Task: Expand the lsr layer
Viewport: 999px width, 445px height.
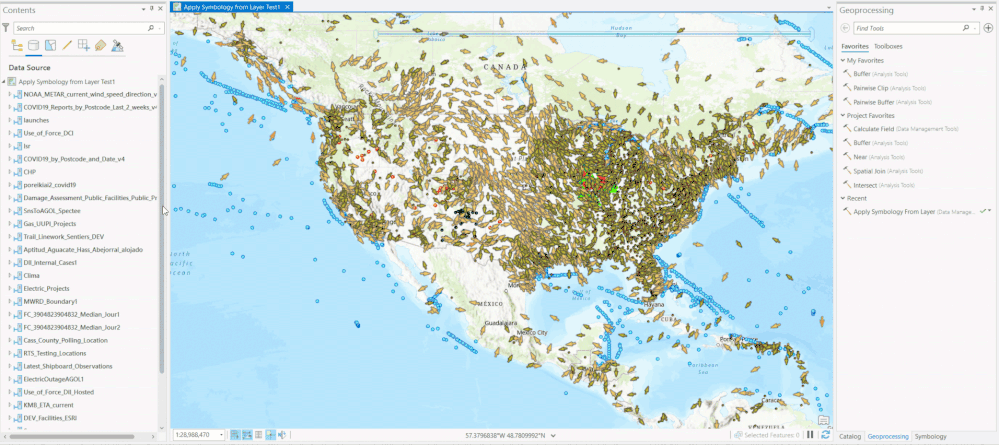Action: pos(10,146)
